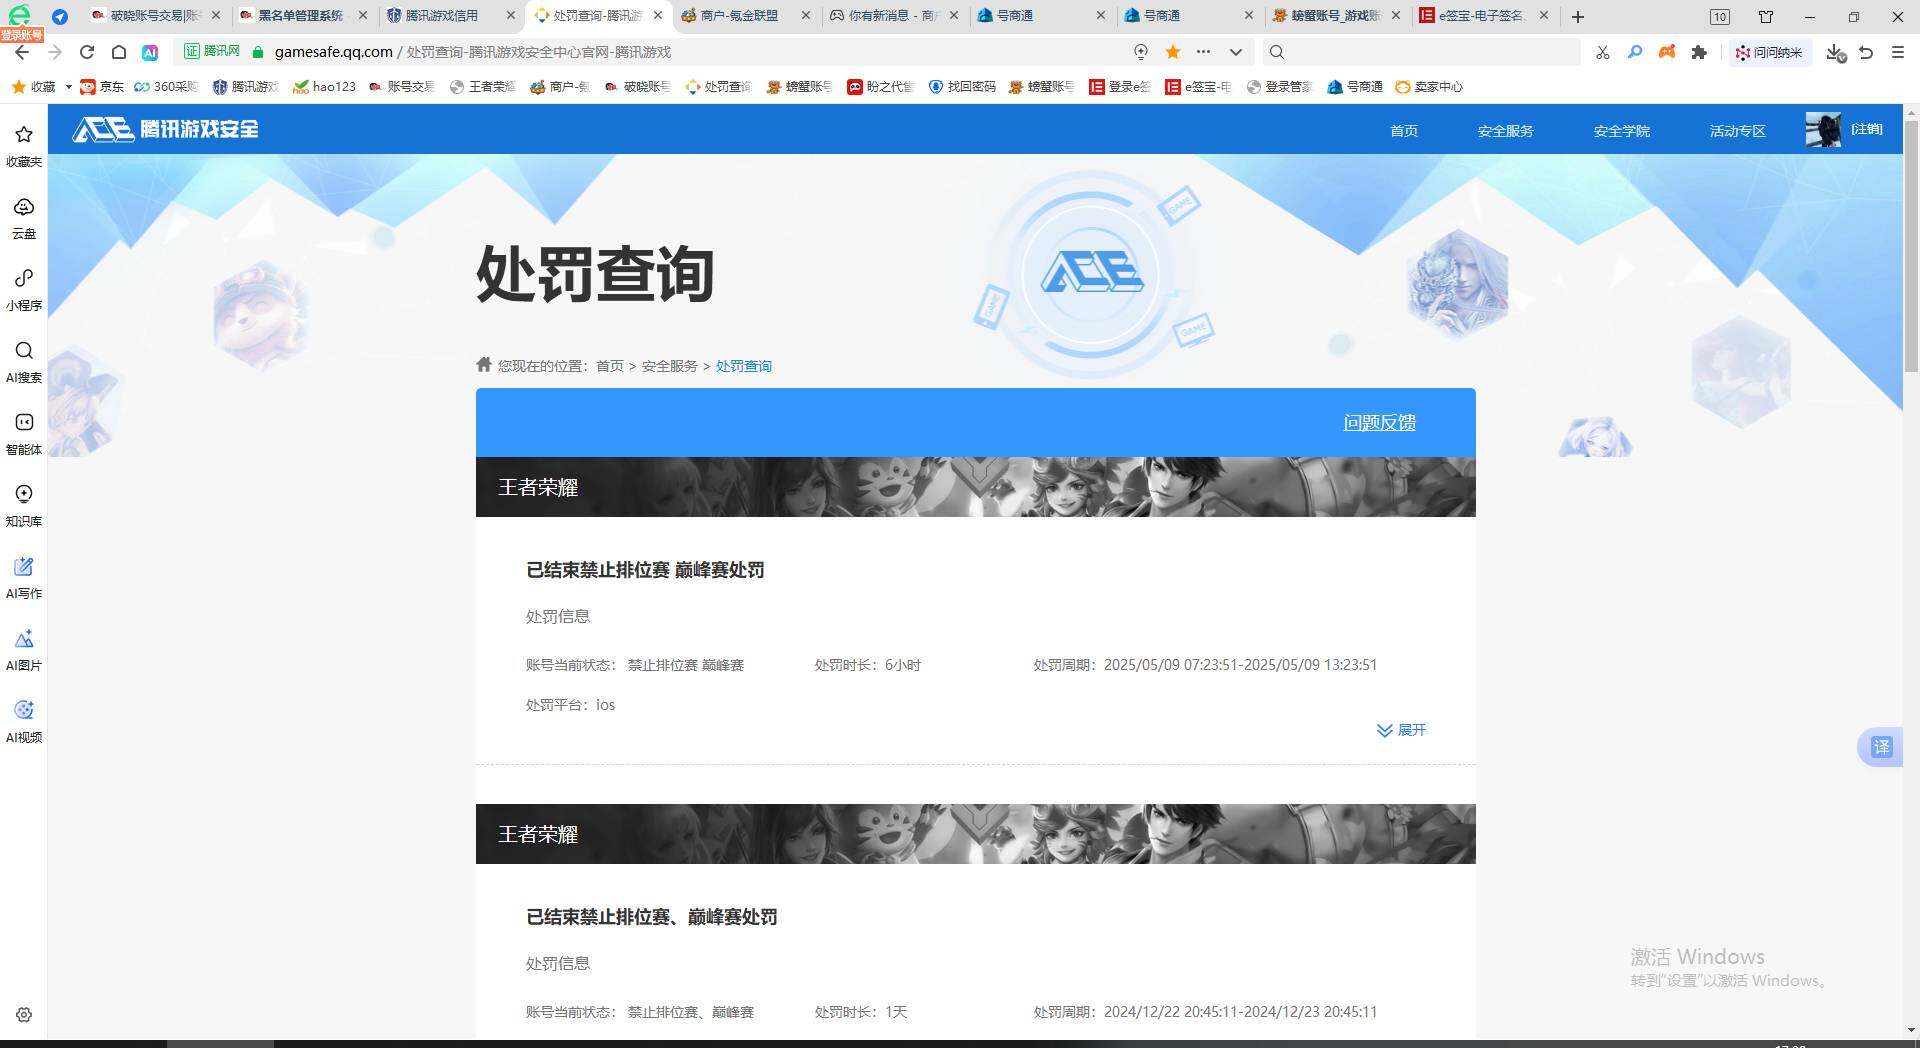Image resolution: width=1920 pixels, height=1048 pixels.
Task: Select 安全学院 in the navigation bar
Action: pos(1621,131)
